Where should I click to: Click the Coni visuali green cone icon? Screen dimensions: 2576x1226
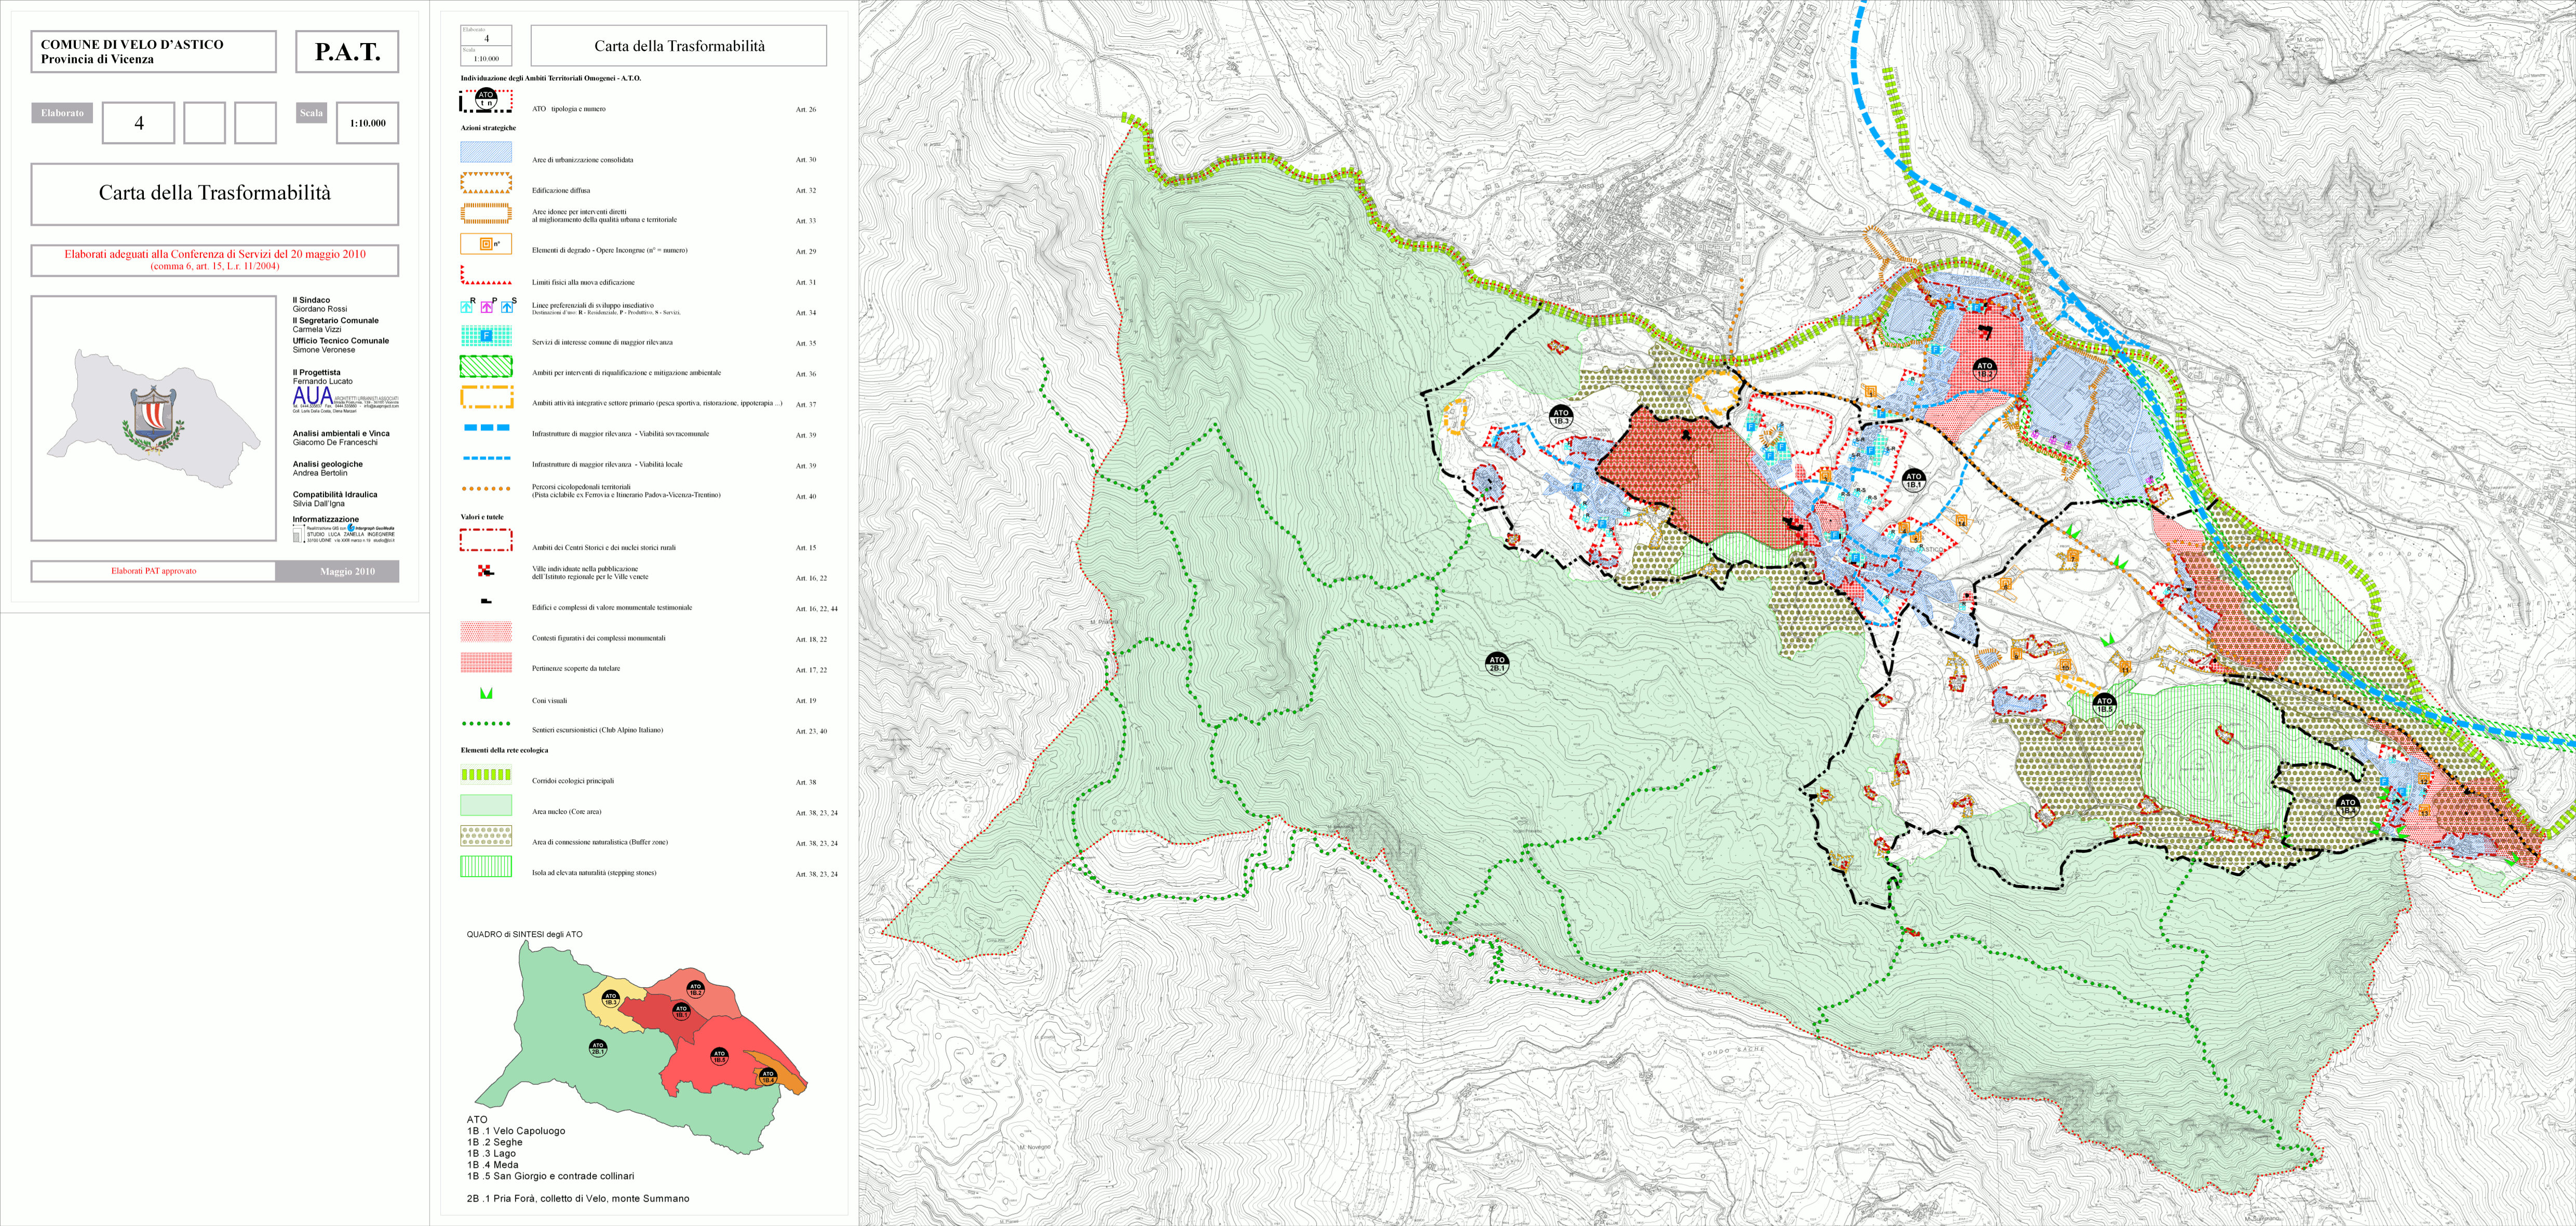coord(486,693)
